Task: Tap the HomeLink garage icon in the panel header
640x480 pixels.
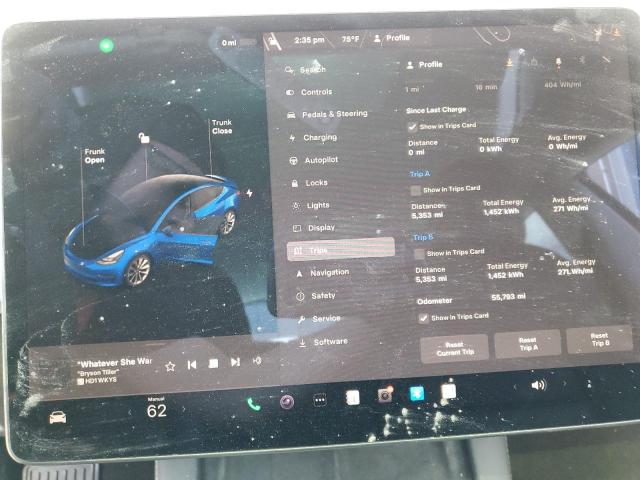Action: [534, 62]
